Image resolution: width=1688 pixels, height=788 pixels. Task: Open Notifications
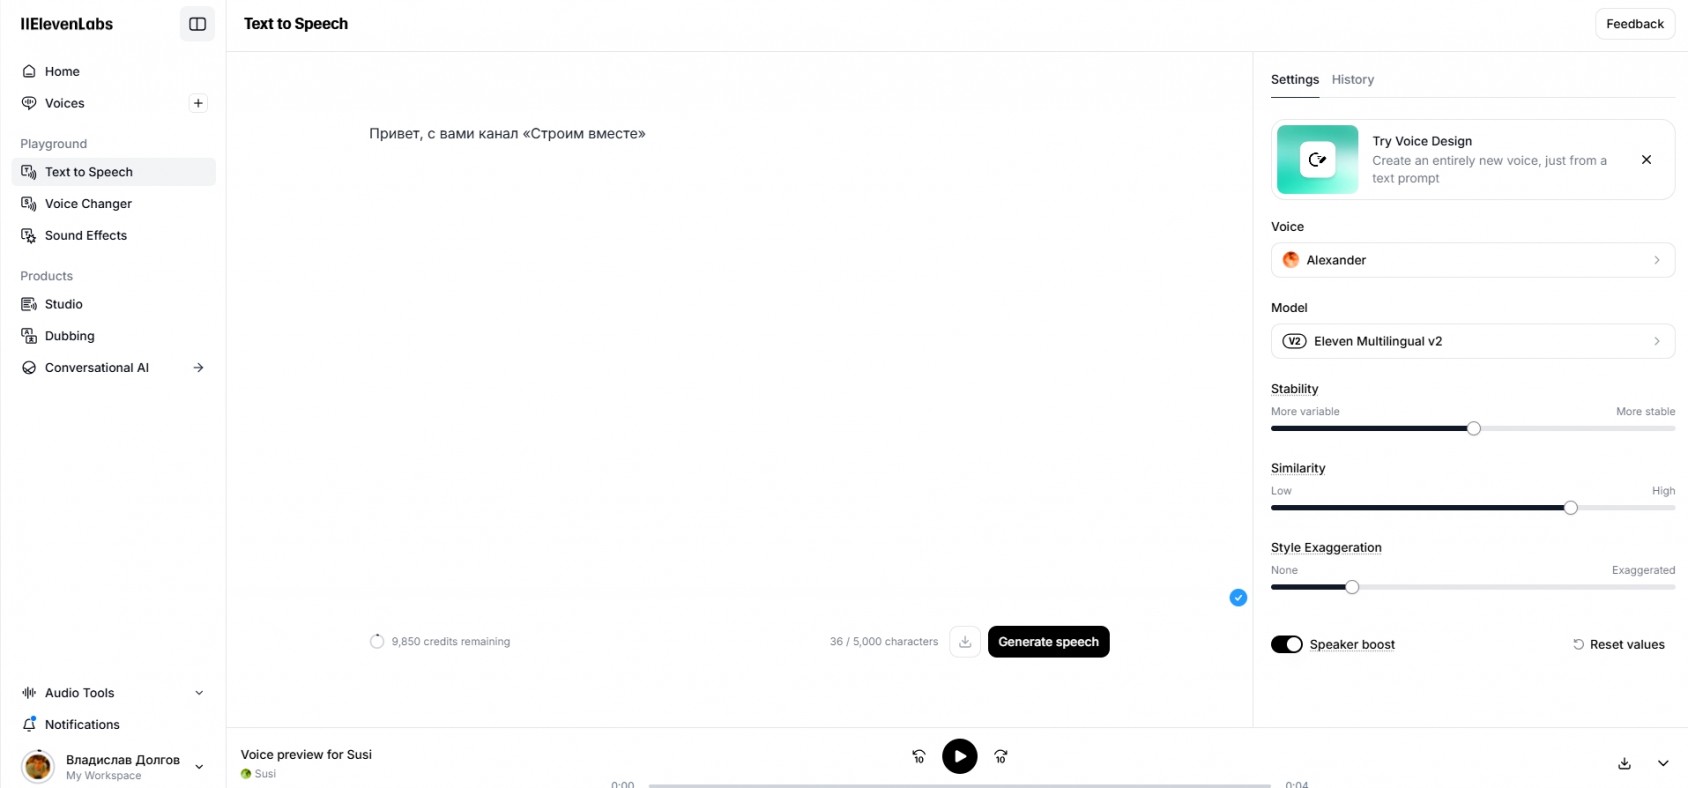[x=113, y=725]
